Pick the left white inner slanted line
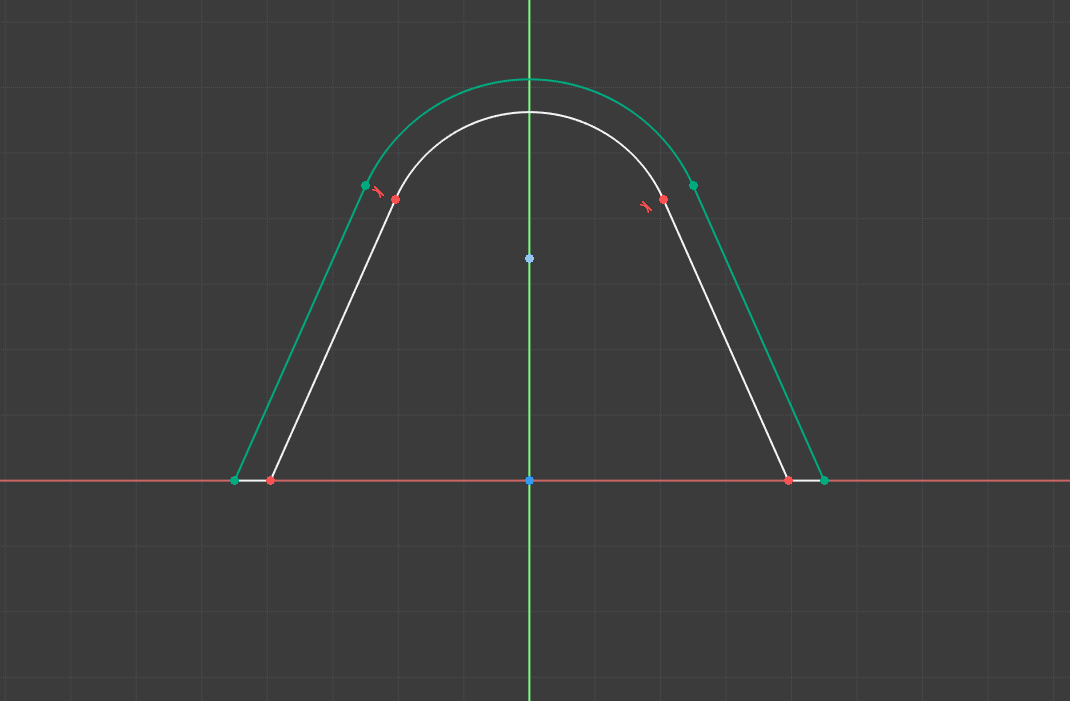1070x701 pixels. click(x=333, y=340)
